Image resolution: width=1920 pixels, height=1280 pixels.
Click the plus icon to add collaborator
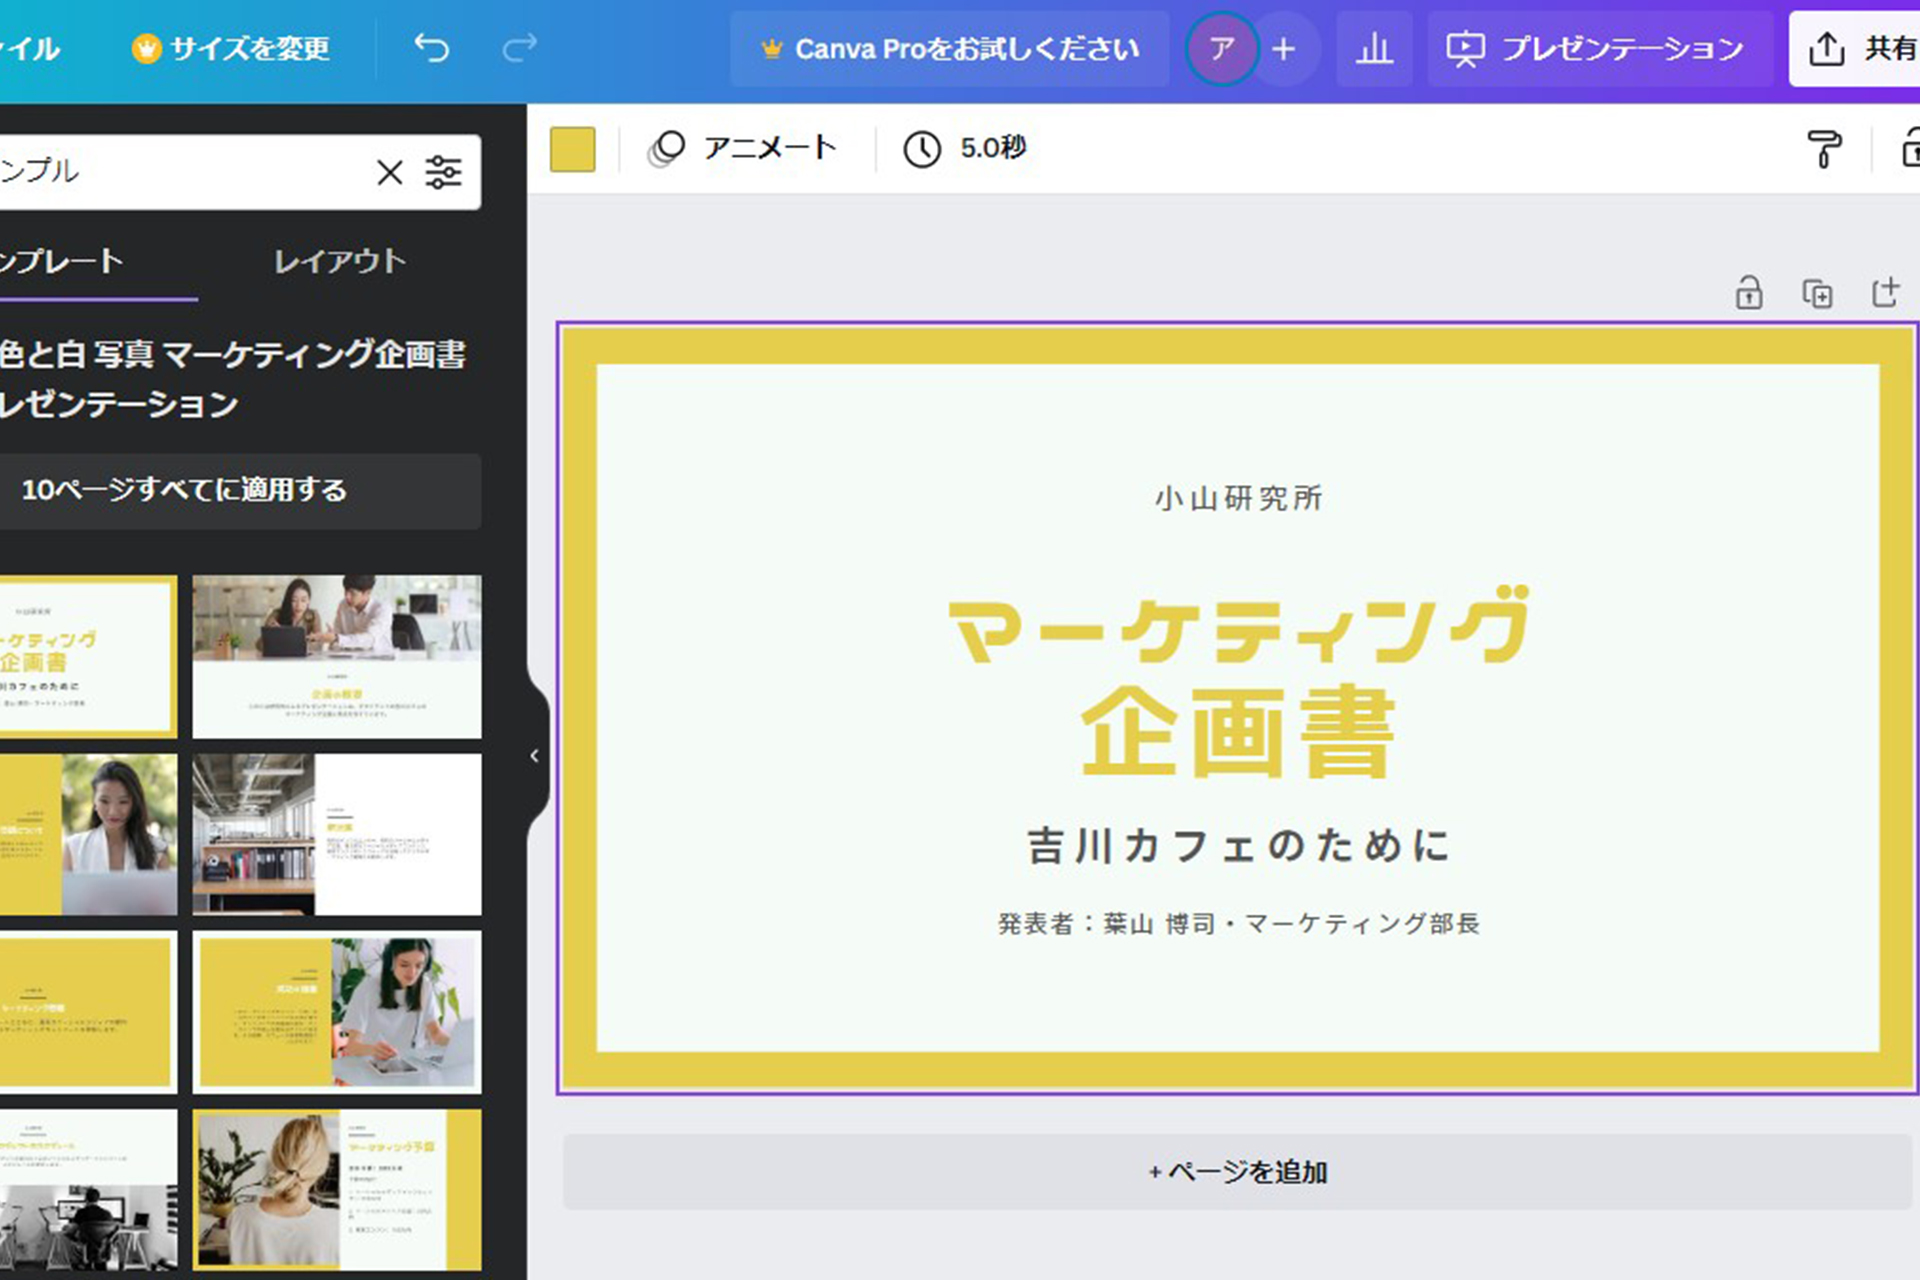(x=1284, y=48)
